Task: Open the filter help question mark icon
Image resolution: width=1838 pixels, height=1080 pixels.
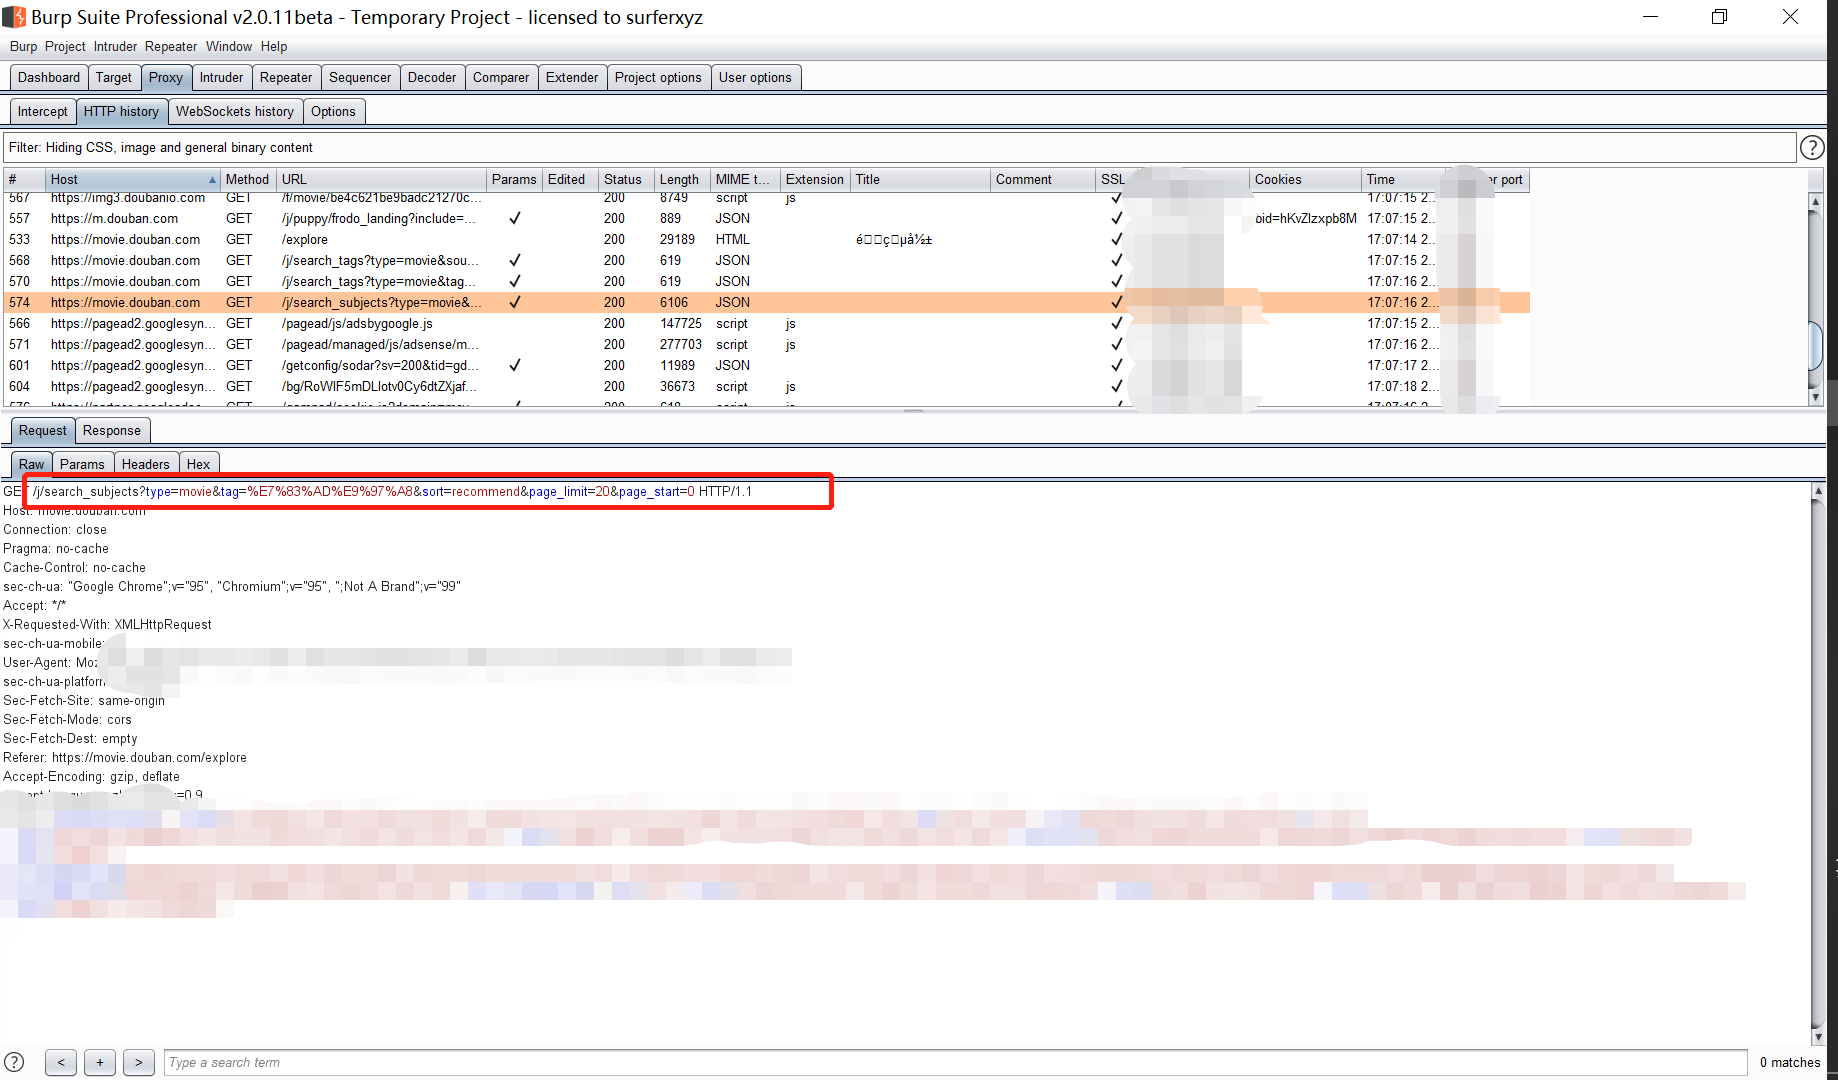Action: (1811, 148)
